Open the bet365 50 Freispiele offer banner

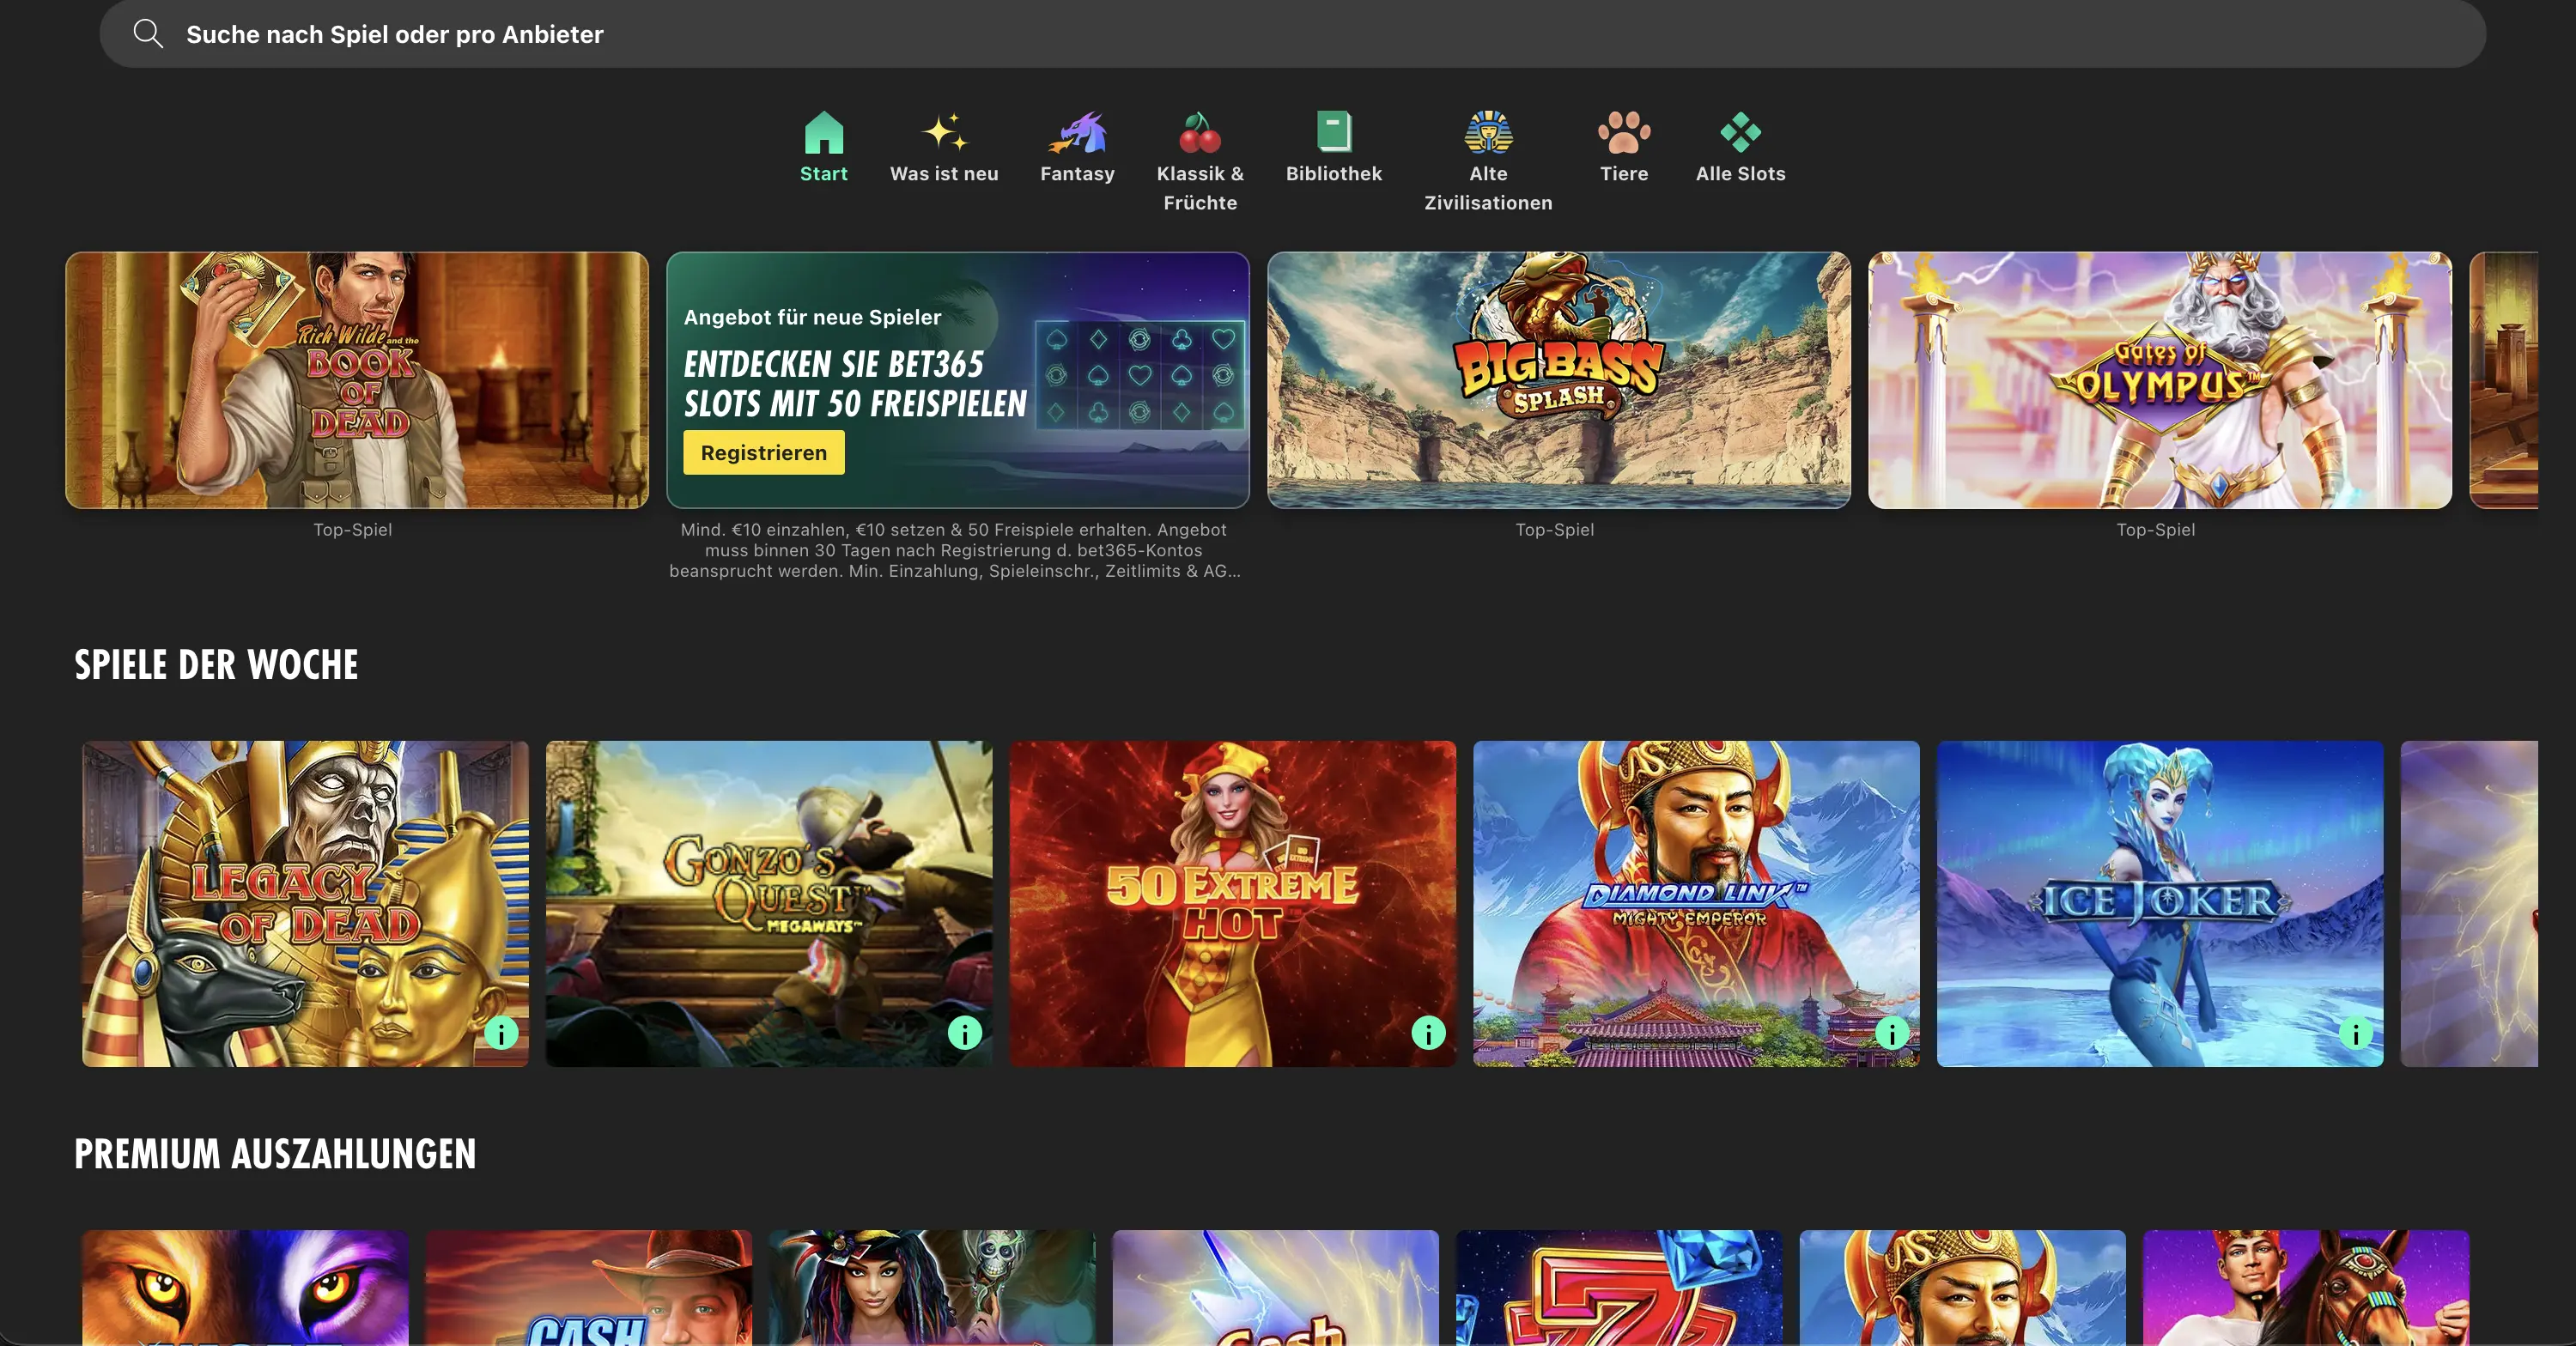957,382
